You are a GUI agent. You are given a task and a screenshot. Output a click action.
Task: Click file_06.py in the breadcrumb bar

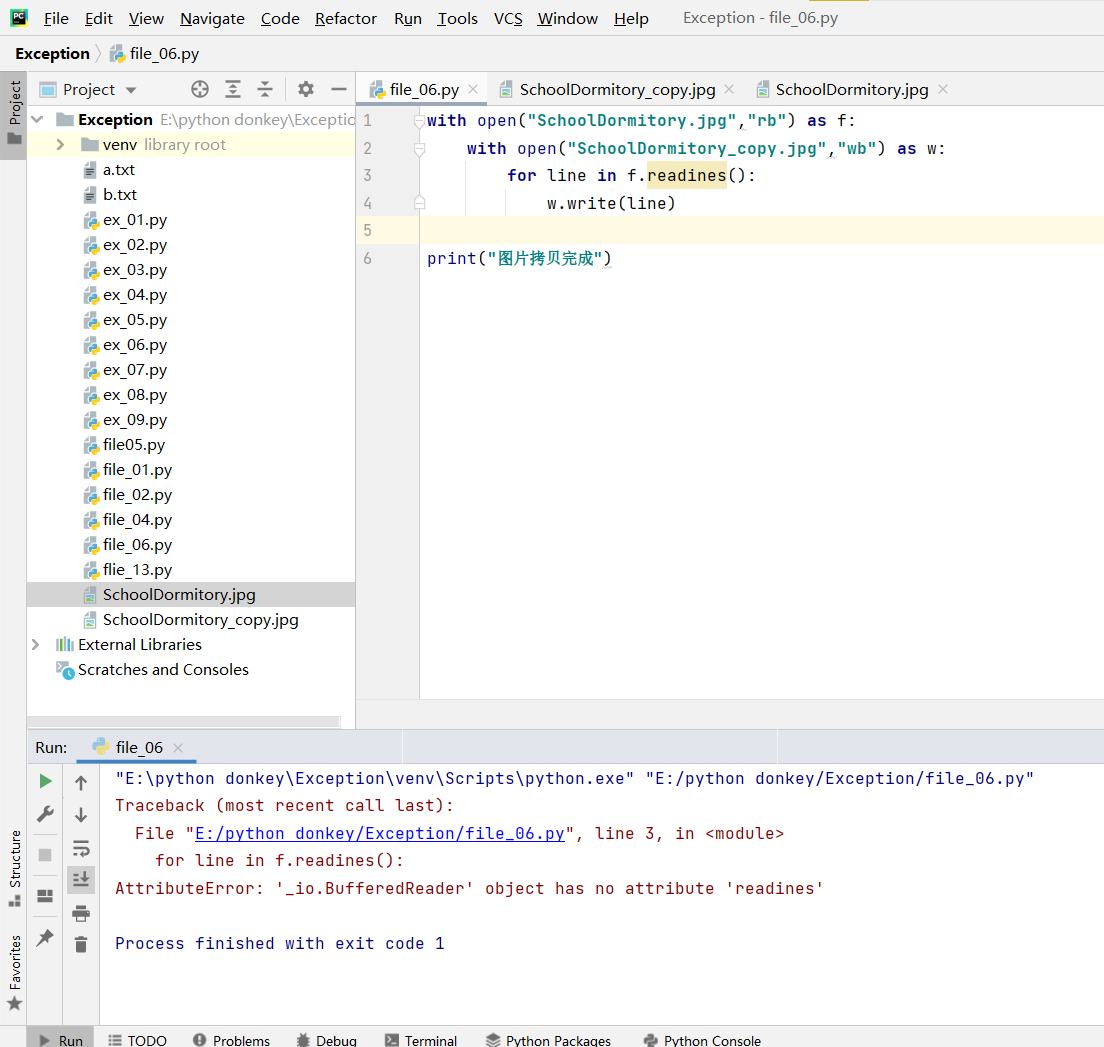point(156,54)
